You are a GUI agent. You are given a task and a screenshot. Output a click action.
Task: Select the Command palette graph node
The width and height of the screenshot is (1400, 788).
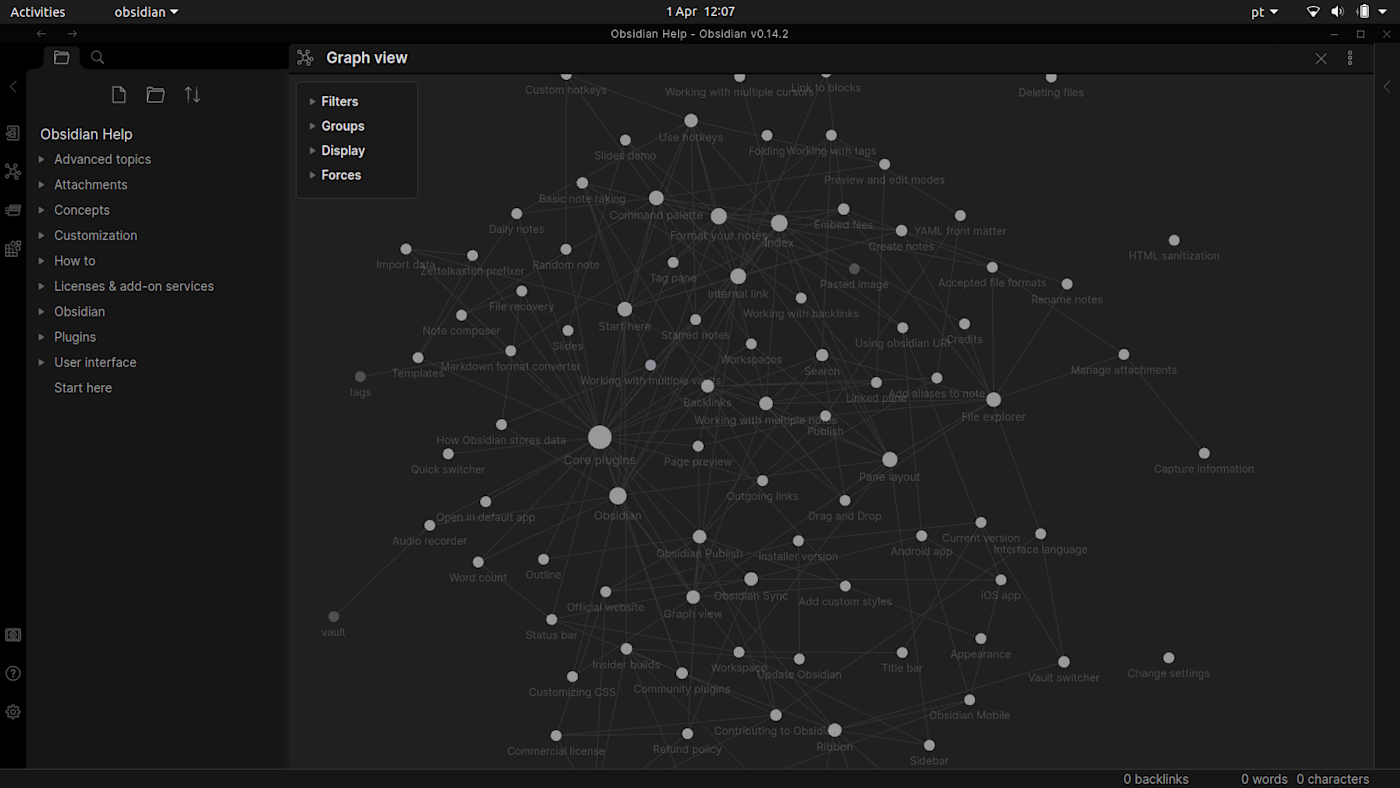click(x=656, y=198)
